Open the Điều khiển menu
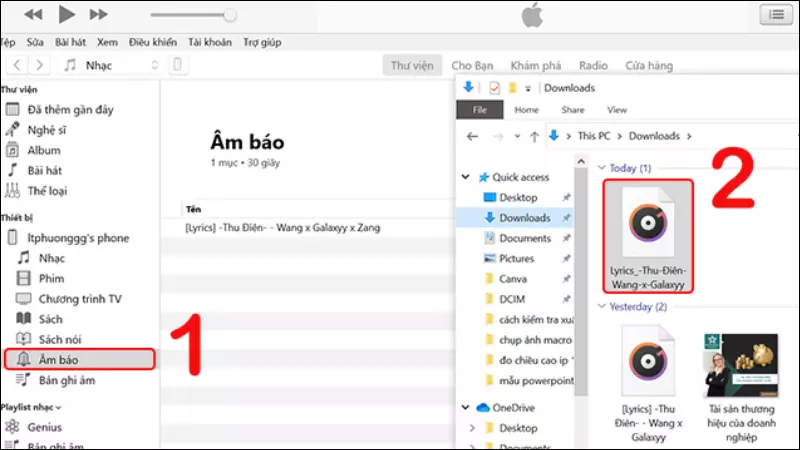 click(153, 42)
